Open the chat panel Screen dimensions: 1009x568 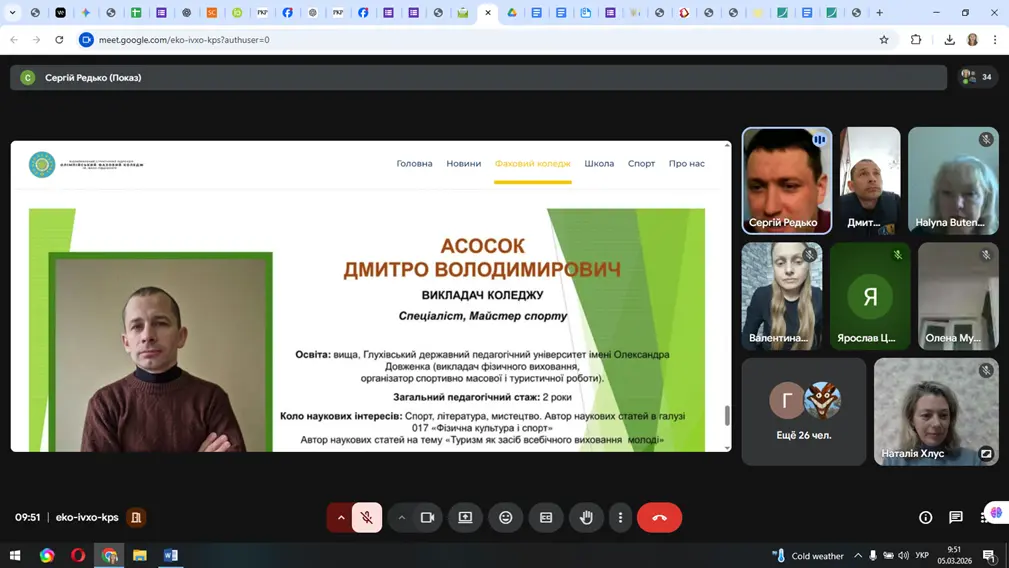[x=956, y=517]
